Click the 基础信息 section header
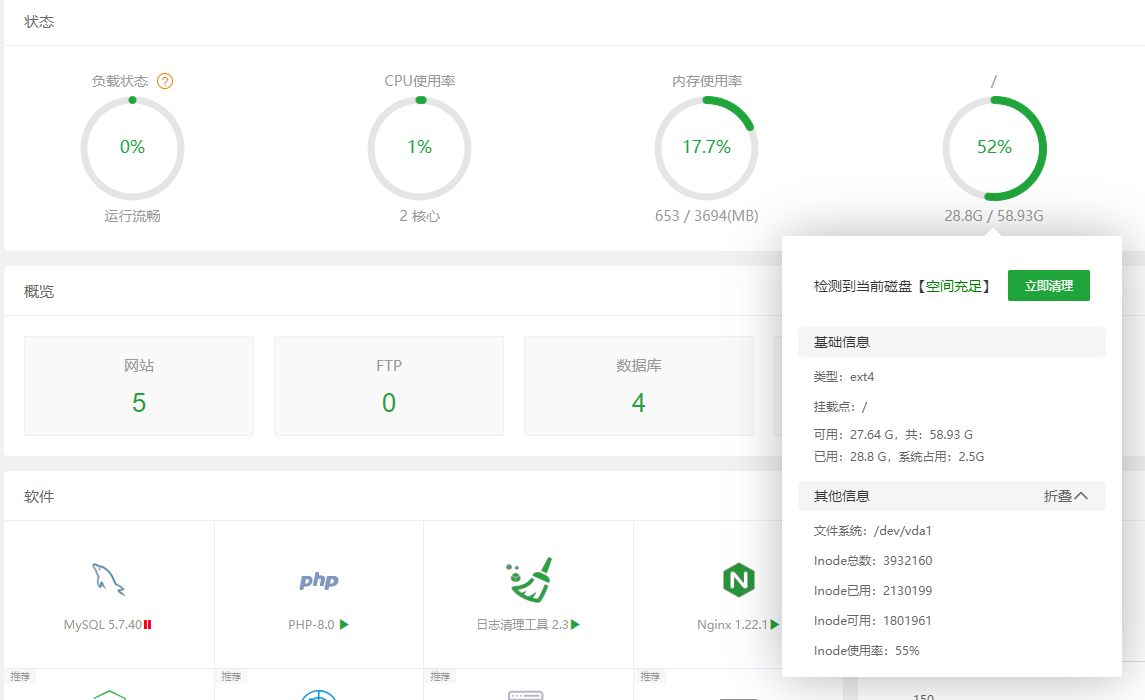Viewport: 1145px width, 700px height. [951, 342]
